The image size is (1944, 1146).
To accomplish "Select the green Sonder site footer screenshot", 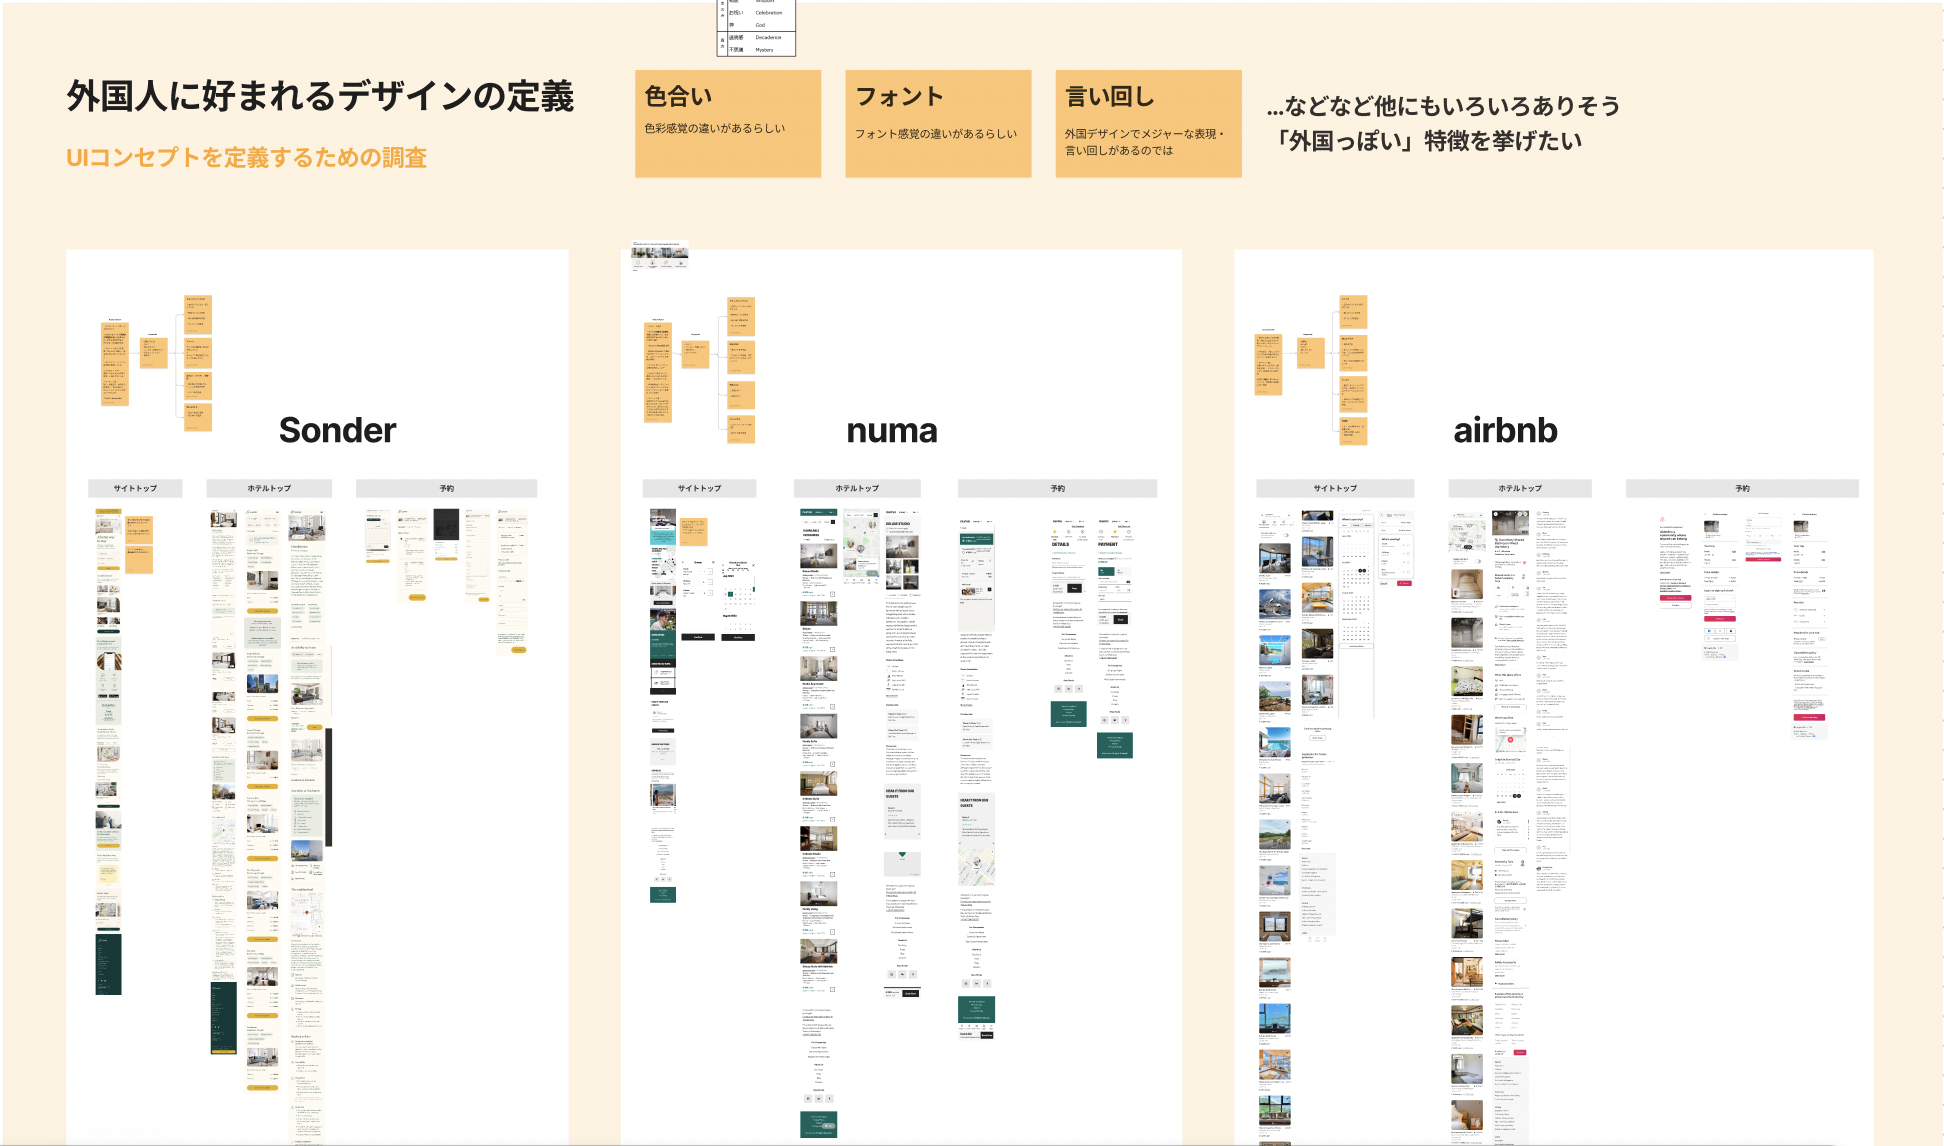I will point(108,964).
